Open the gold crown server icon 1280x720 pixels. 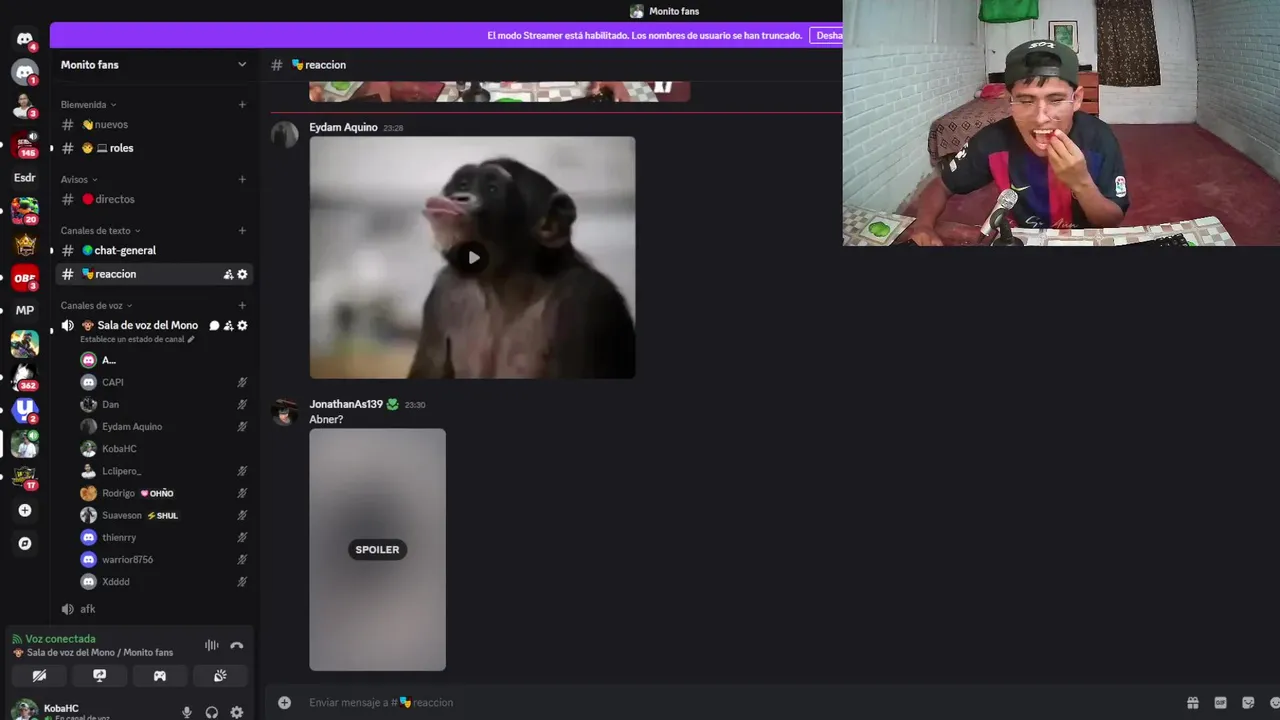pyautogui.click(x=25, y=244)
